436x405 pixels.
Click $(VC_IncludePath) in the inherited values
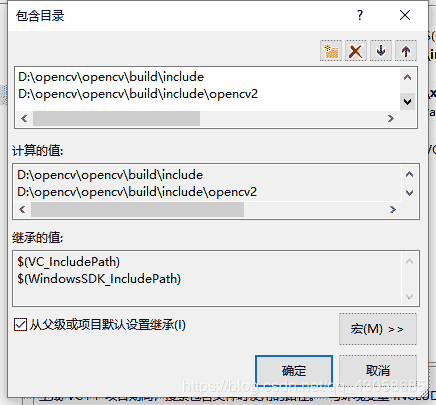(69, 262)
